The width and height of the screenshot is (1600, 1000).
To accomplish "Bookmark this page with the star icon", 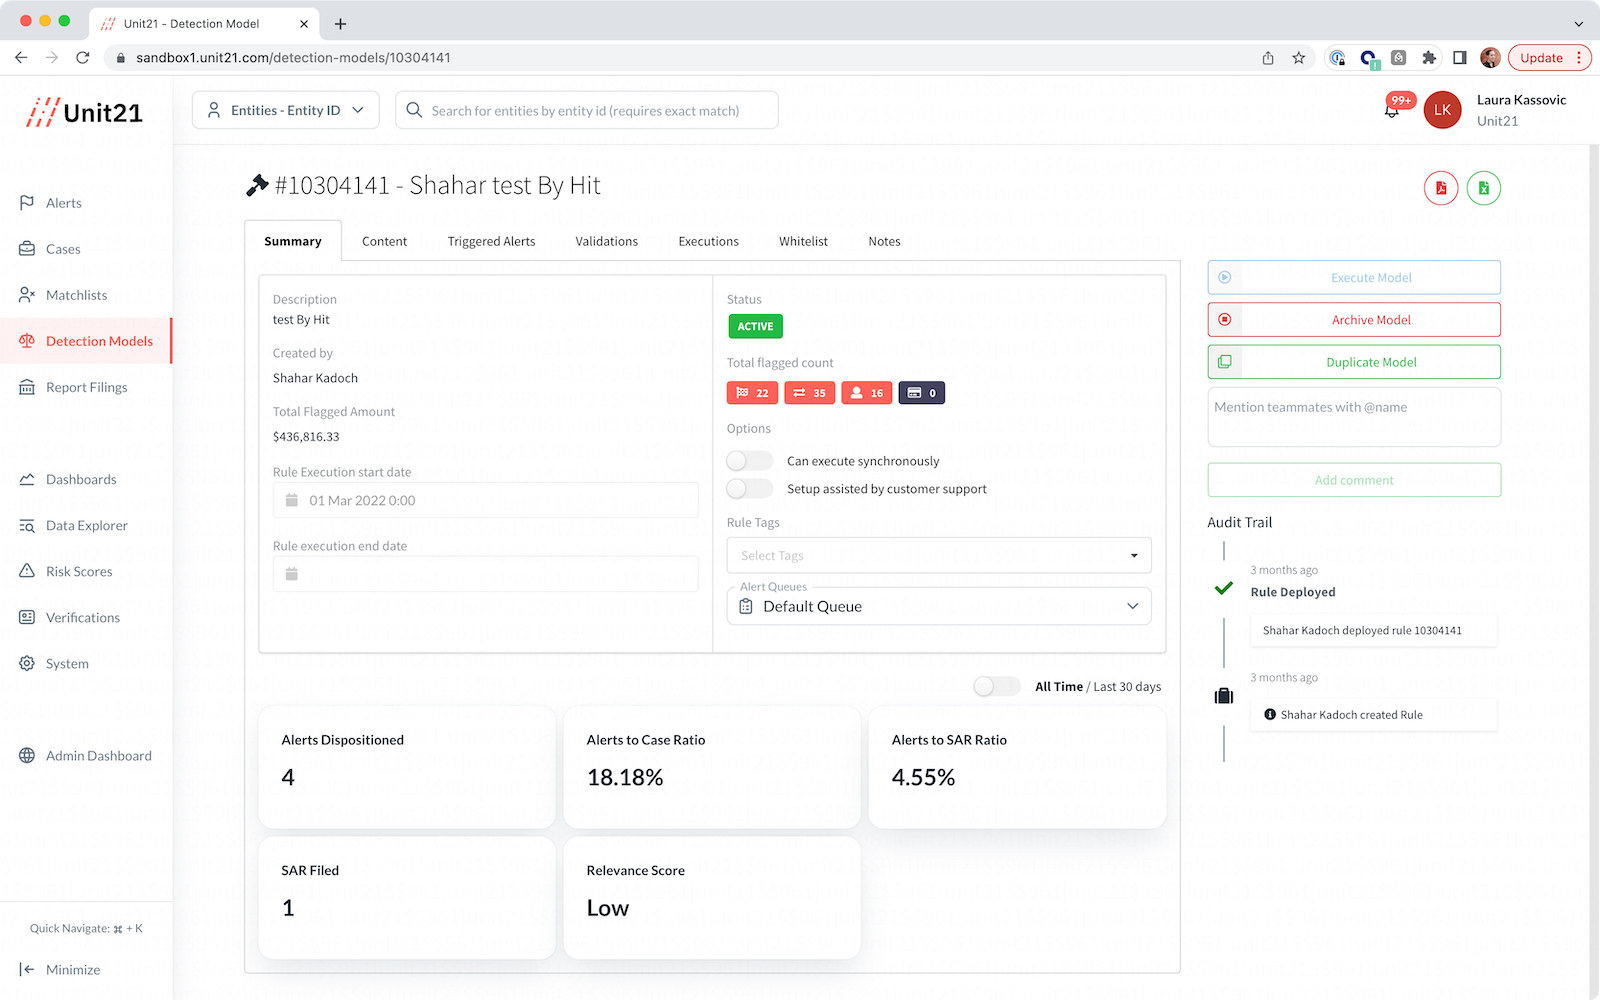I will coord(1299,58).
